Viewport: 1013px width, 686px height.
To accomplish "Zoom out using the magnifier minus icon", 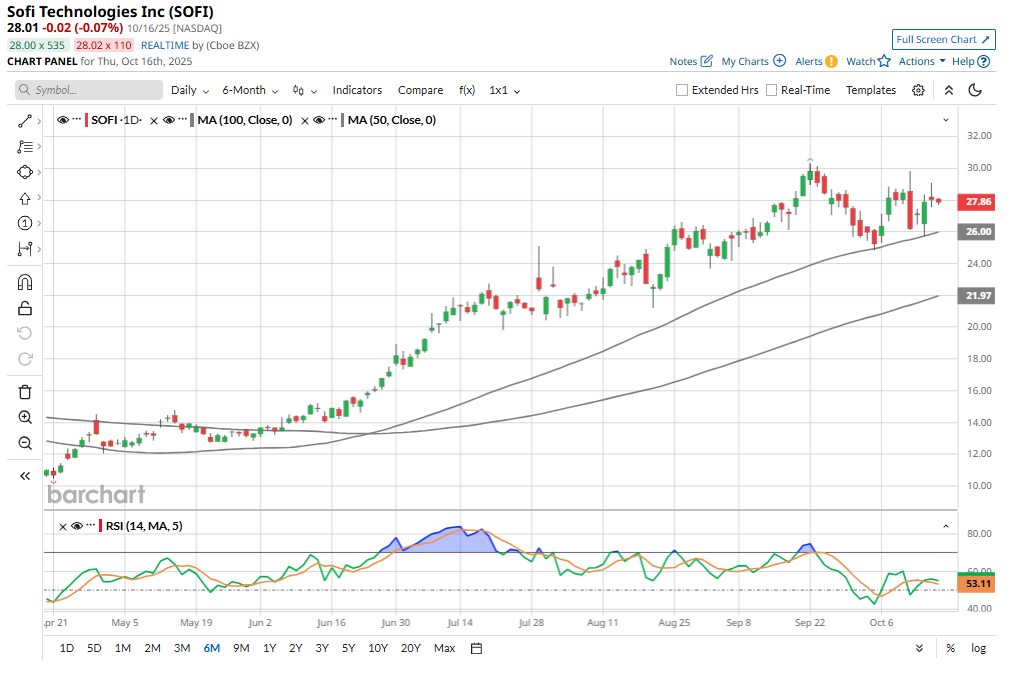I will point(25,443).
